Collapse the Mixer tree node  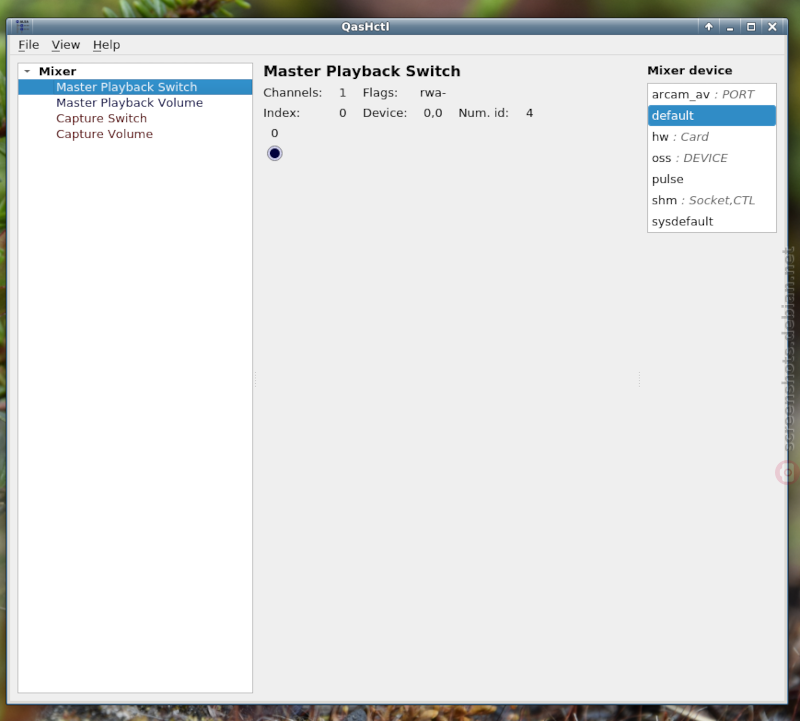point(27,71)
